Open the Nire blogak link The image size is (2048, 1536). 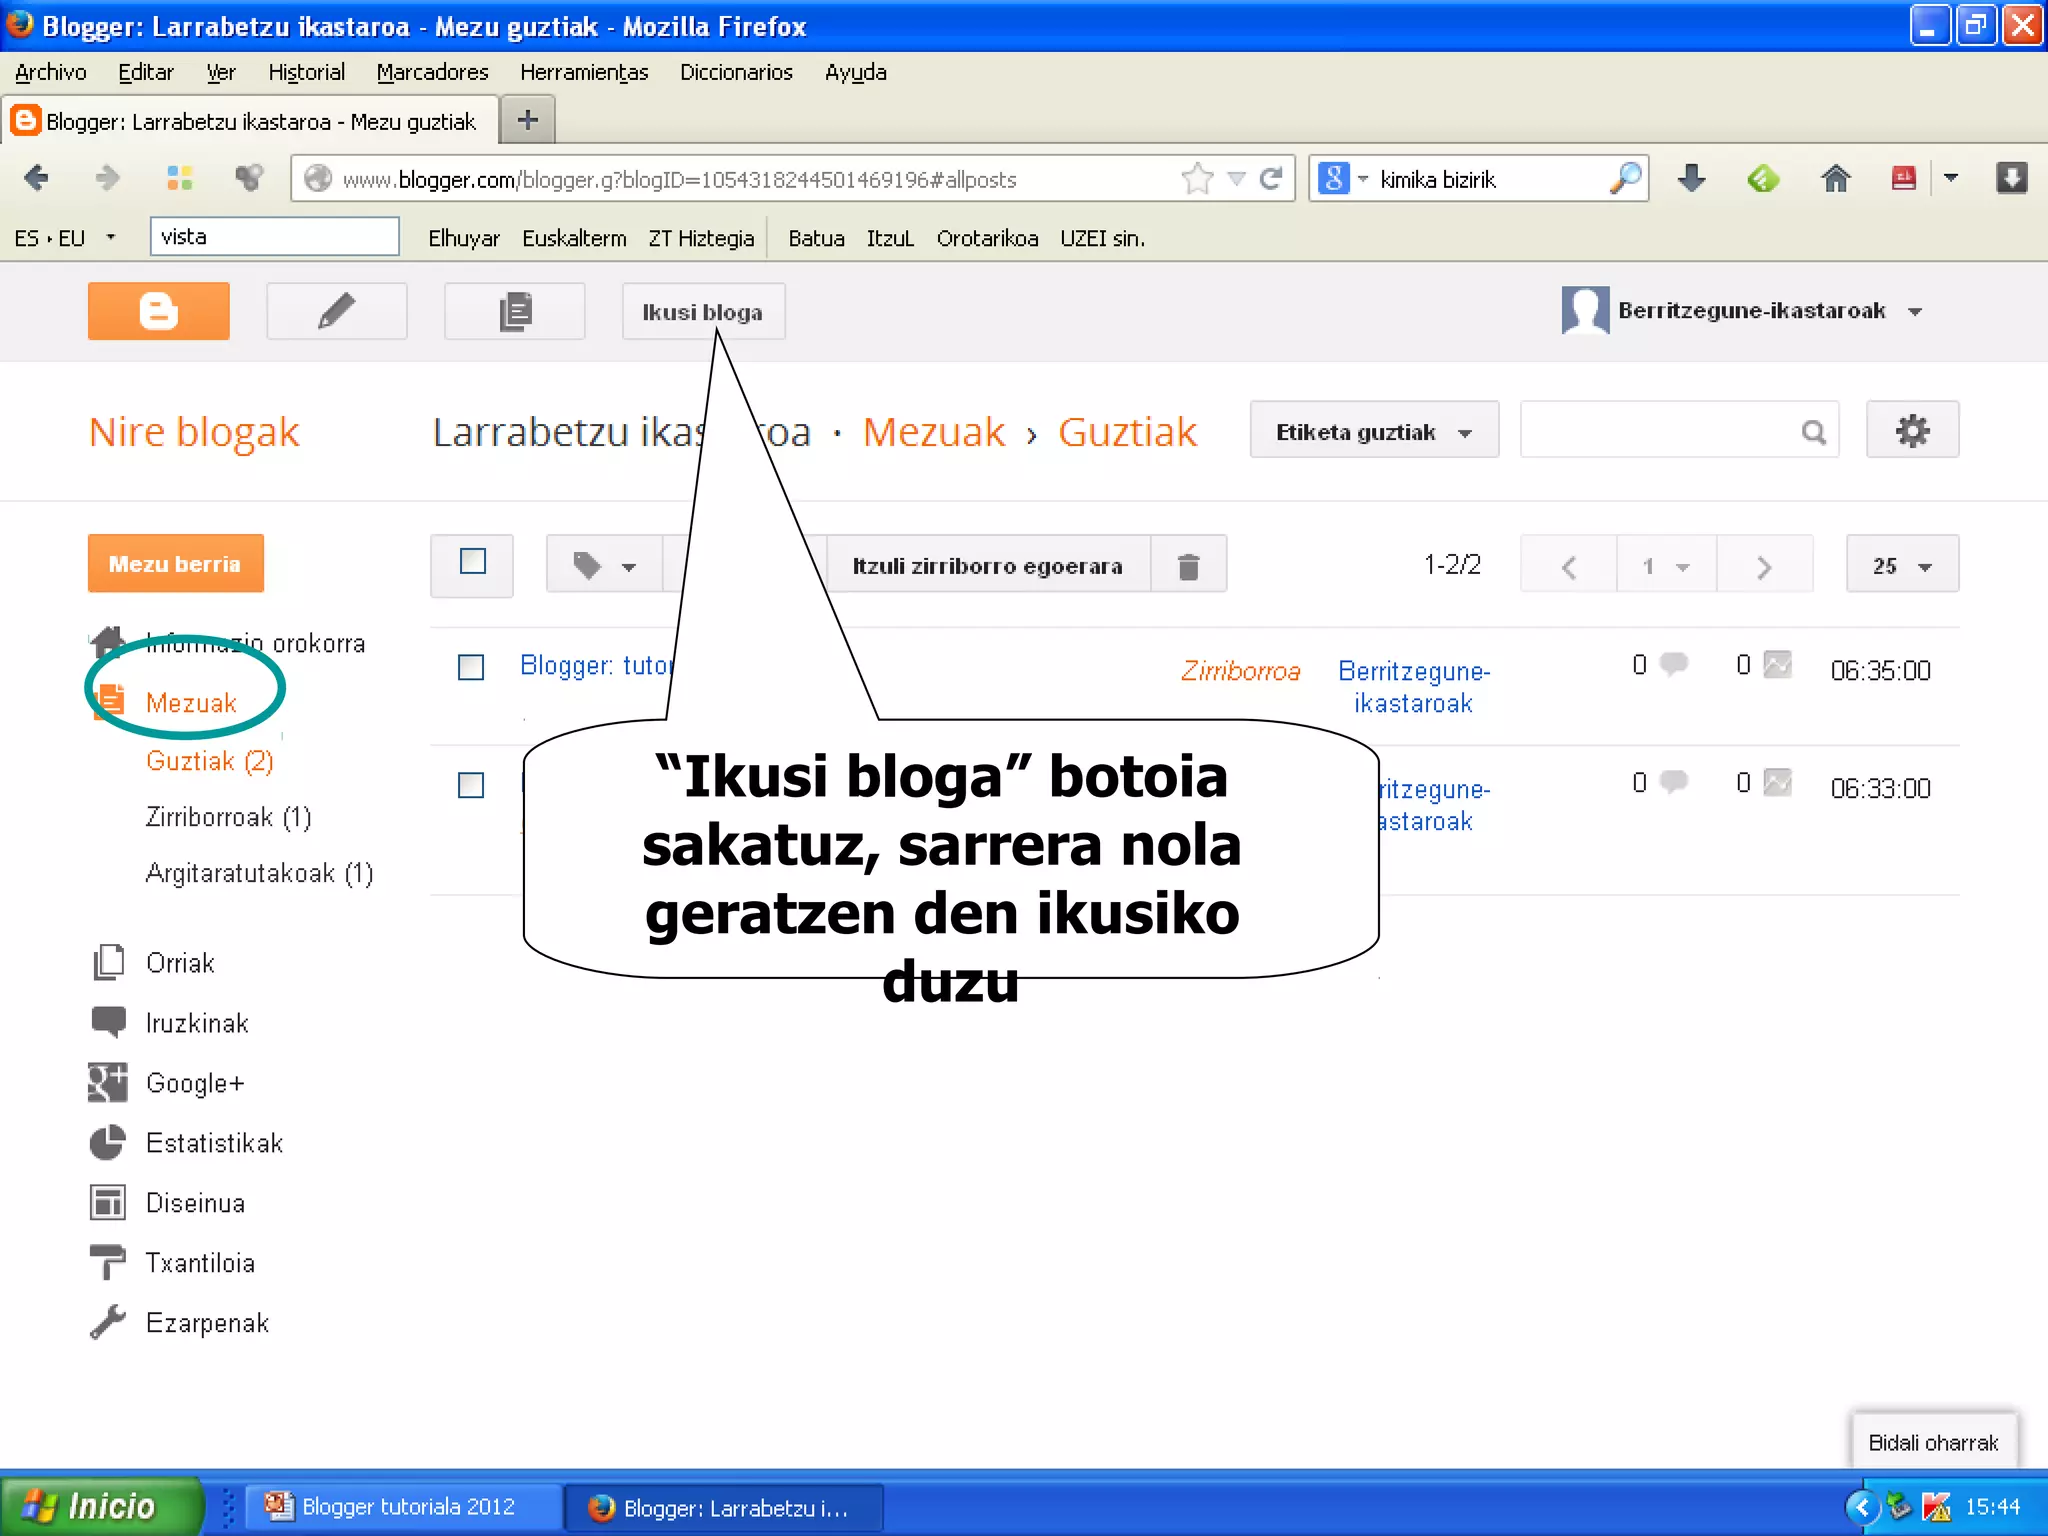point(194,432)
